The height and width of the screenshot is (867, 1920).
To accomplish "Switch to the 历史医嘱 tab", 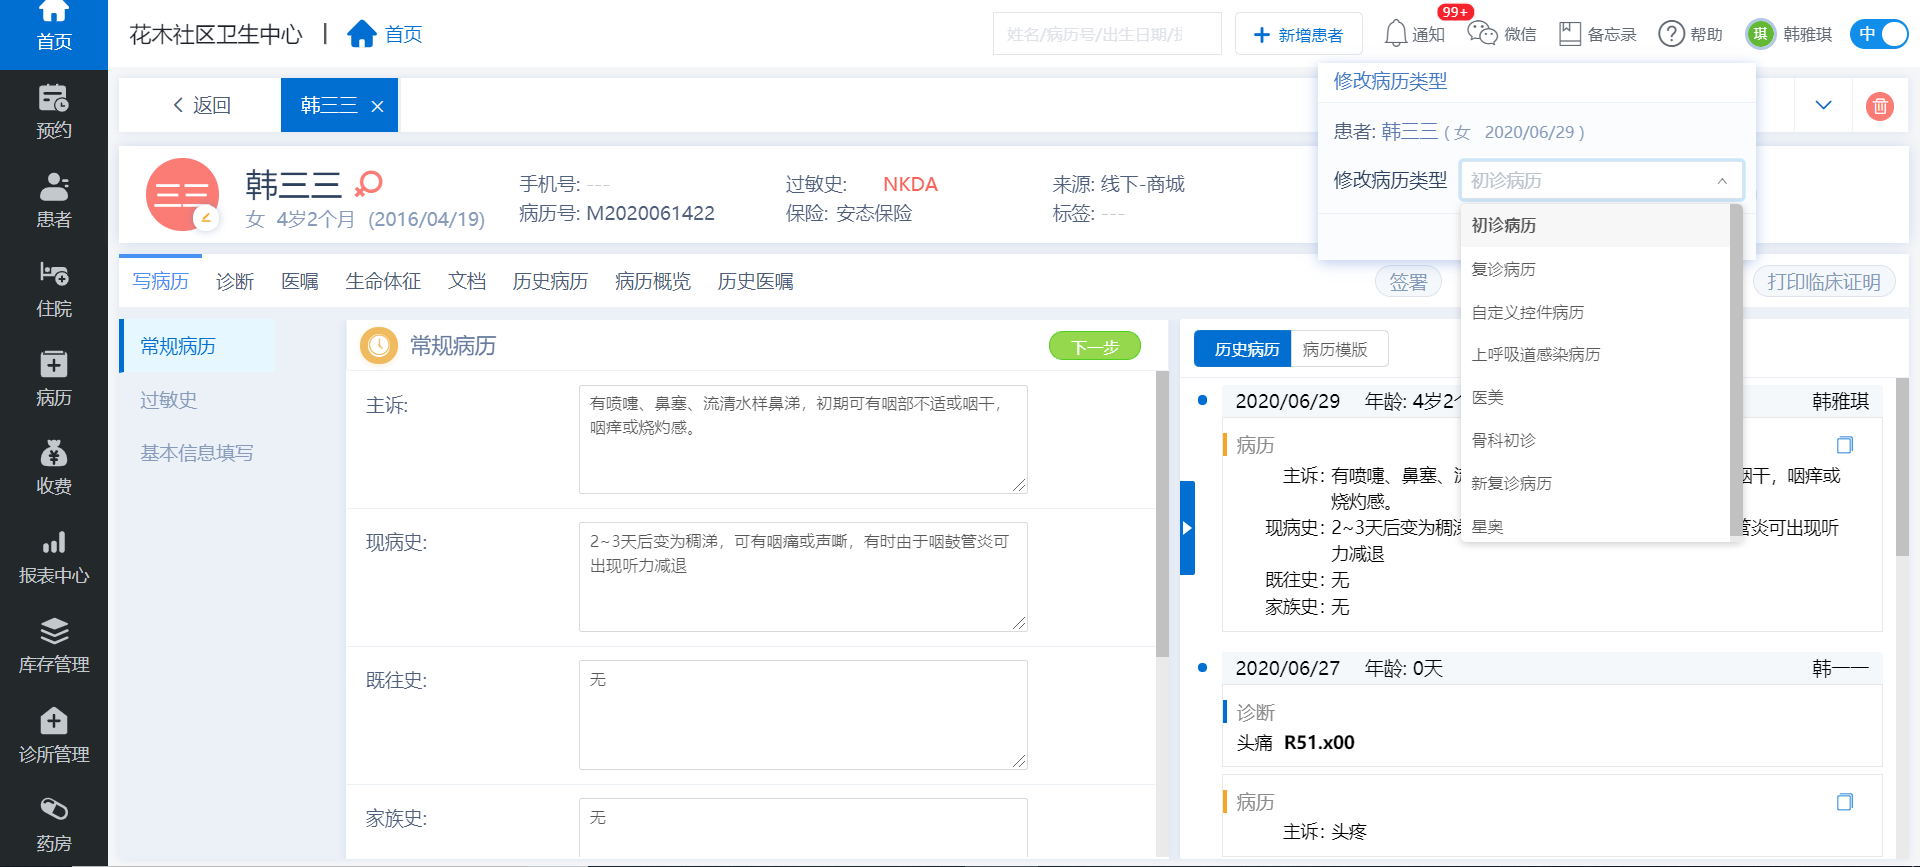I will tap(755, 282).
